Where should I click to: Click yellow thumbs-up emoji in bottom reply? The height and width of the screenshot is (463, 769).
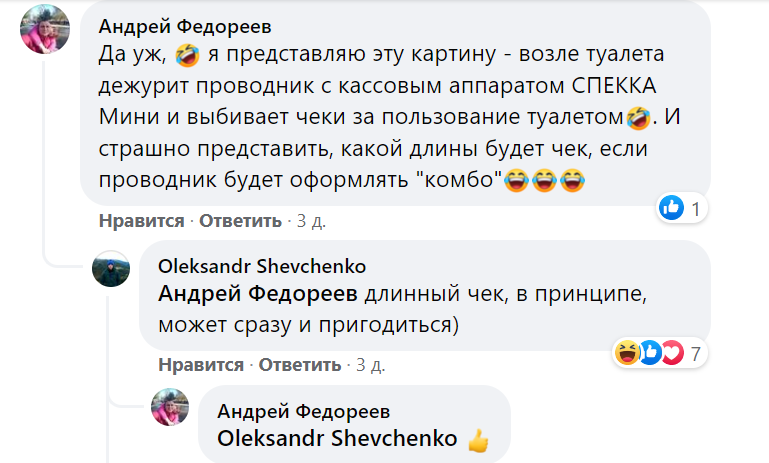point(478,439)
